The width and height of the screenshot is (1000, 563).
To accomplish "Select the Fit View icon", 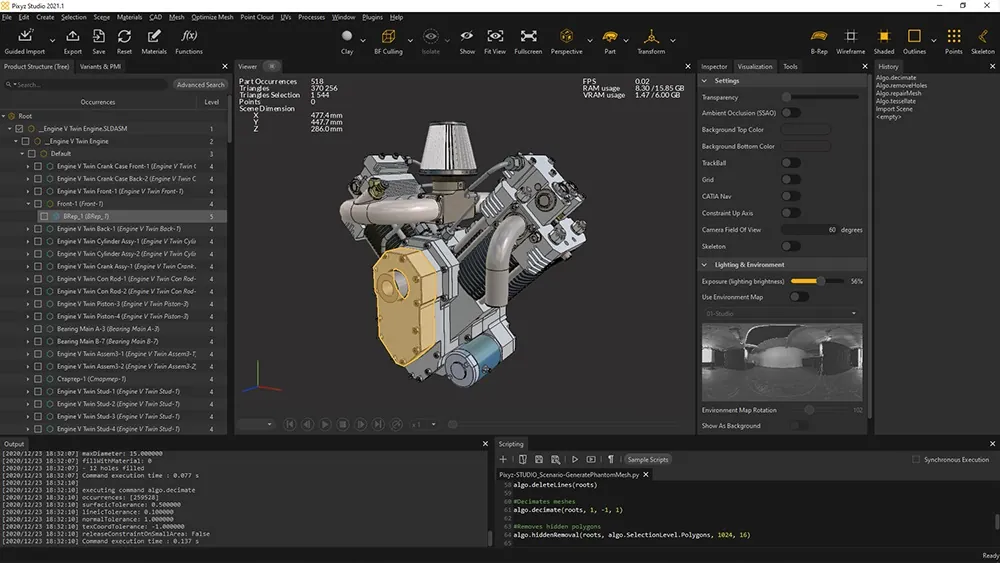I will click(x=495, y=41).
